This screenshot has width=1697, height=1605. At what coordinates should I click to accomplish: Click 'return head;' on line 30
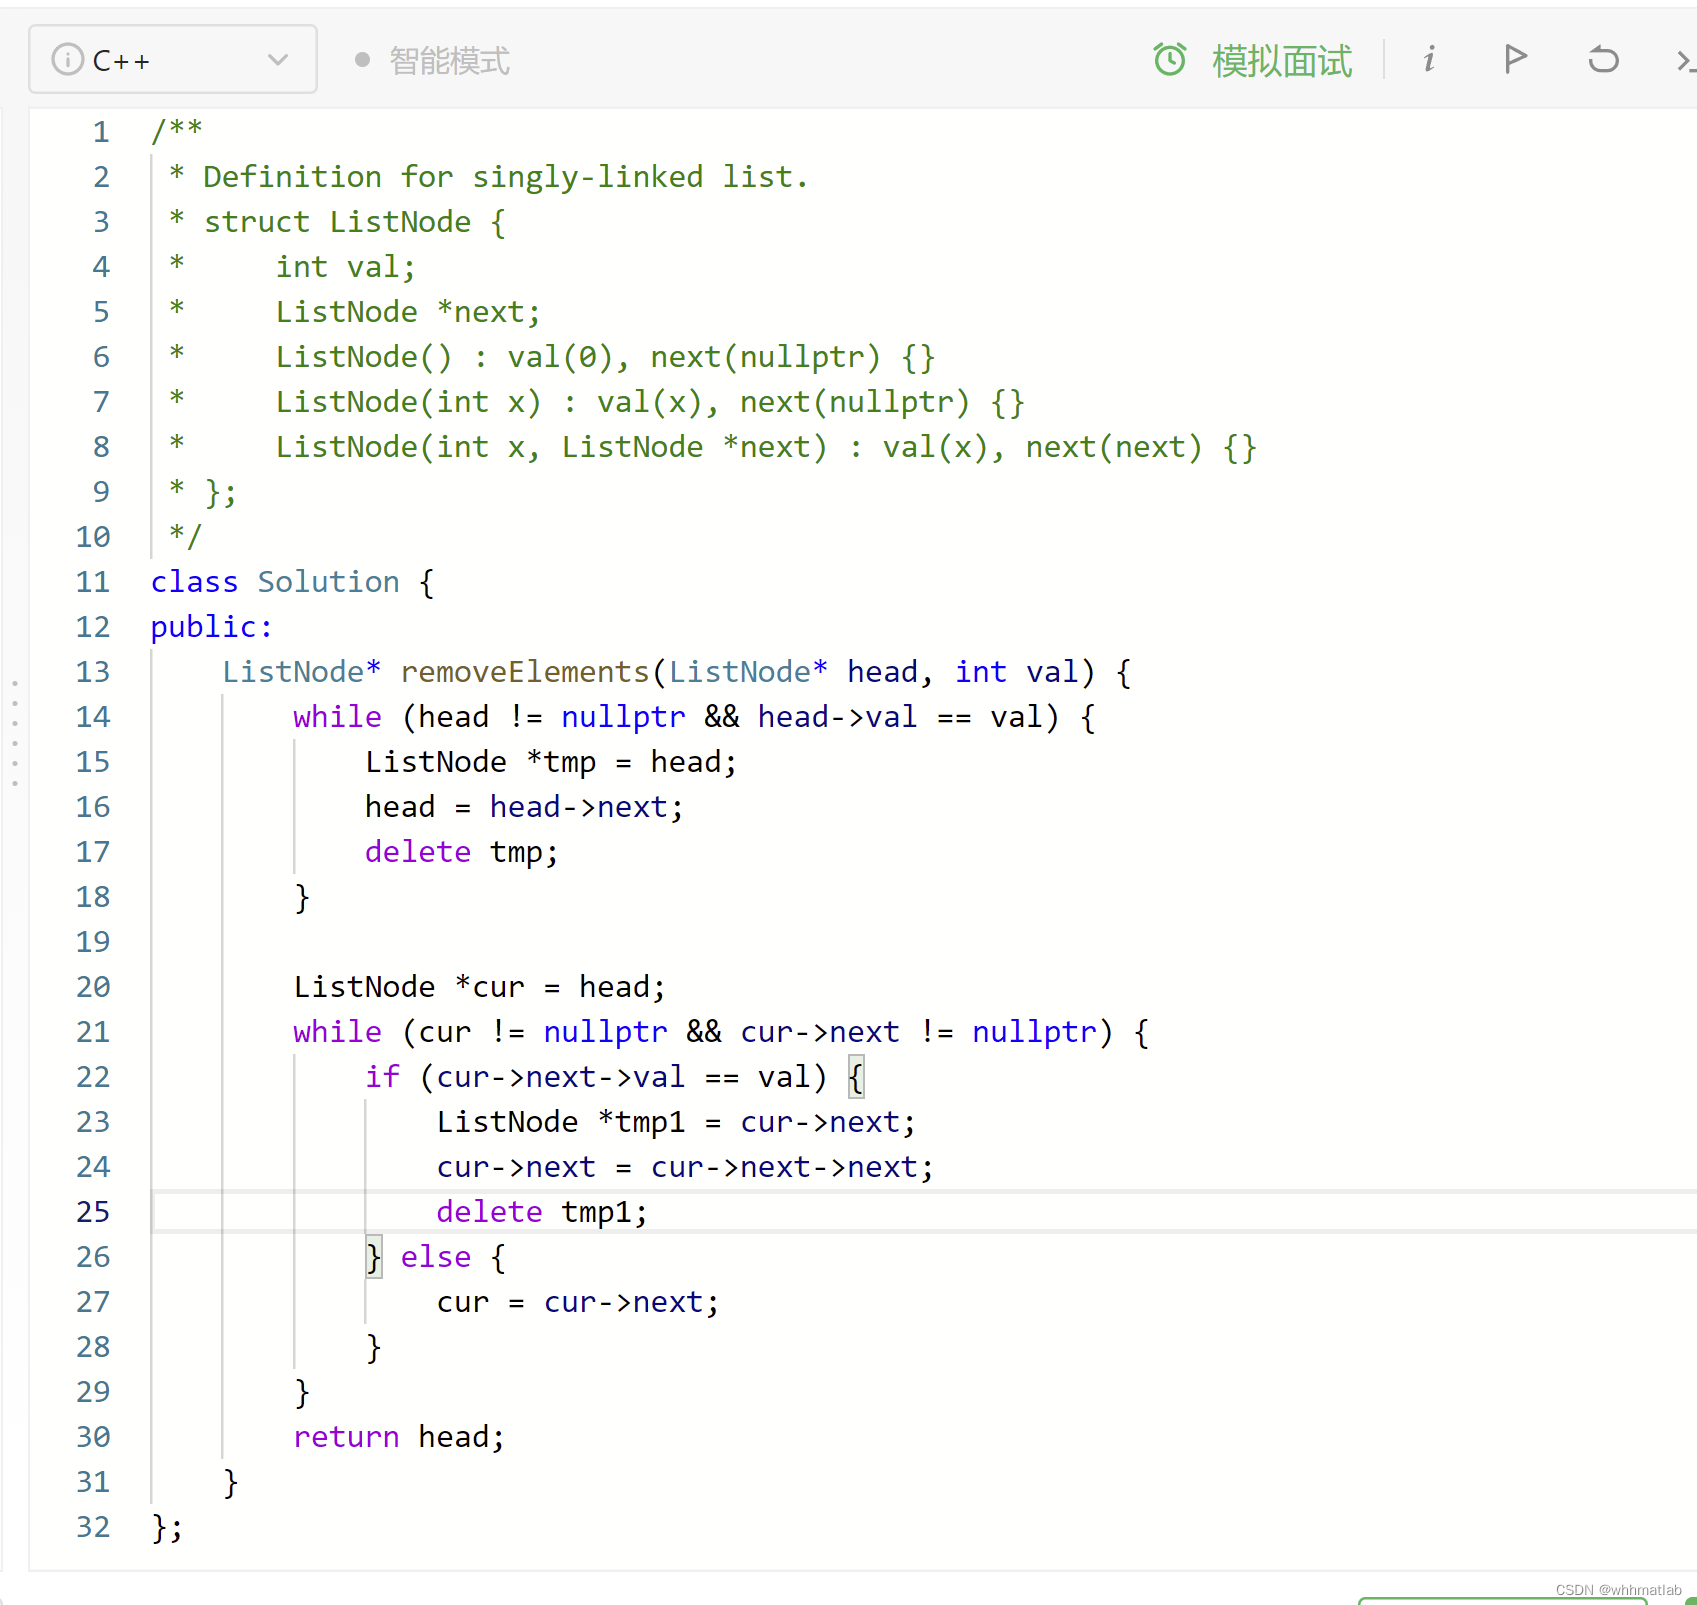[399, 1437]
